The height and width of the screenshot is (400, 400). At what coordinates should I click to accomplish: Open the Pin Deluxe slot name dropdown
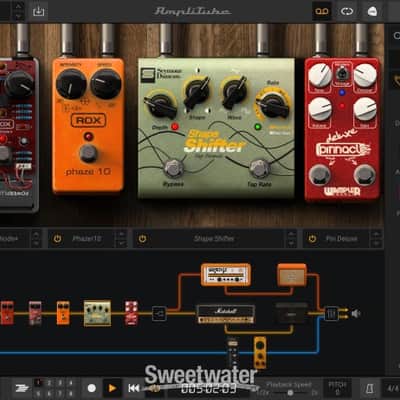point(341,239)
